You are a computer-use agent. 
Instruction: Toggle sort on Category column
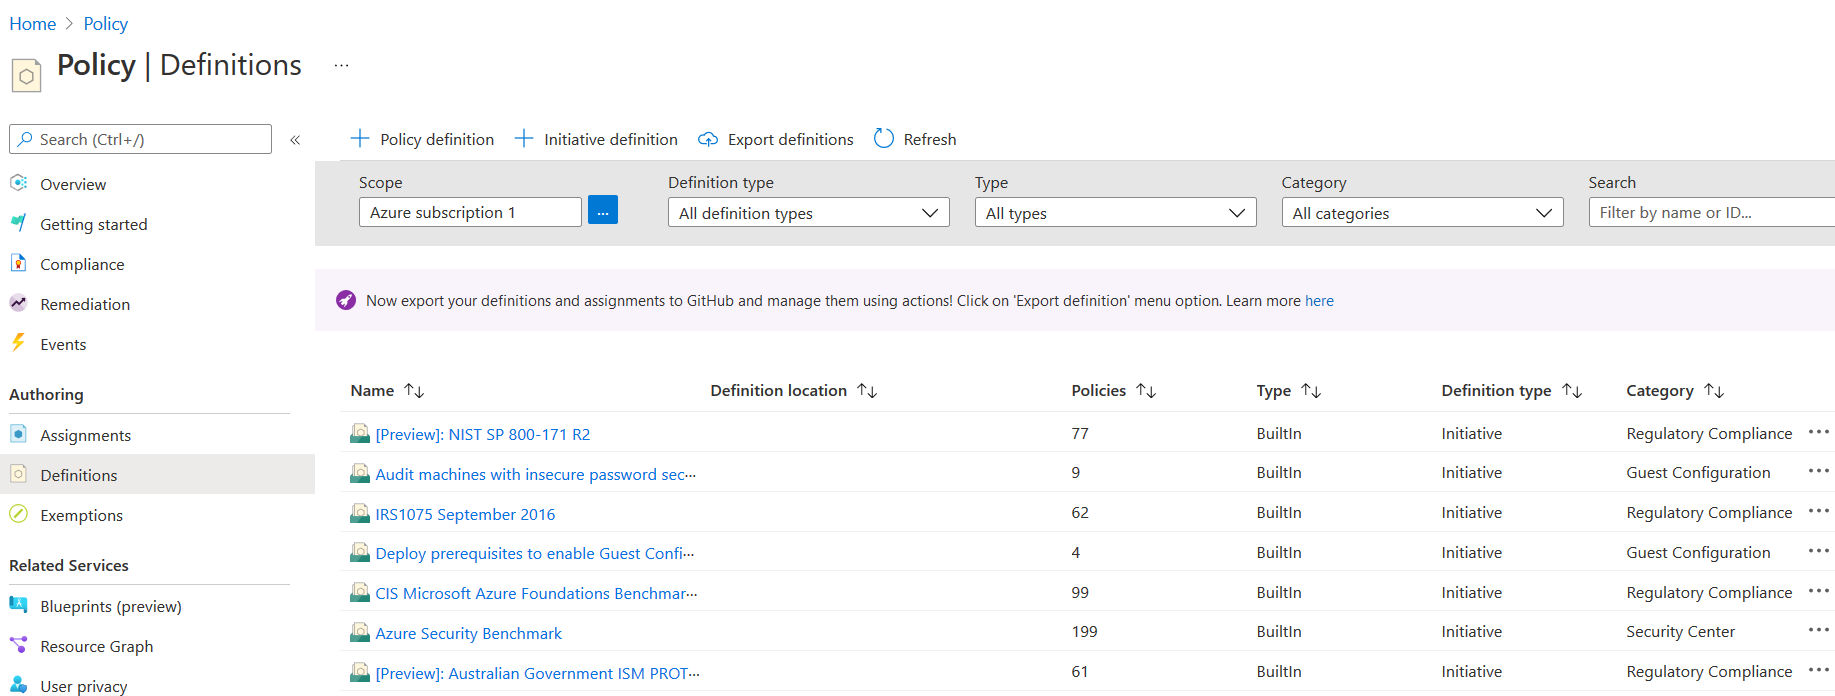pos(1714,391)
